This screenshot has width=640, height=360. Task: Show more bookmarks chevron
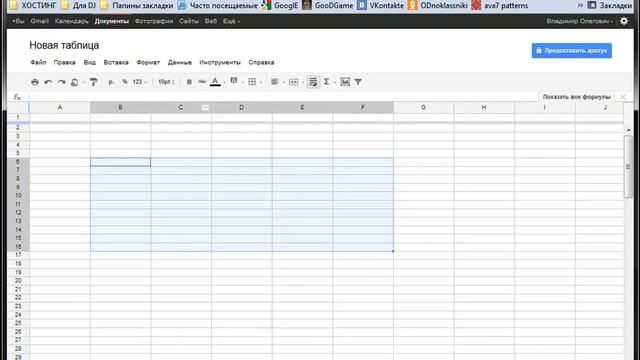click(580, 5)
